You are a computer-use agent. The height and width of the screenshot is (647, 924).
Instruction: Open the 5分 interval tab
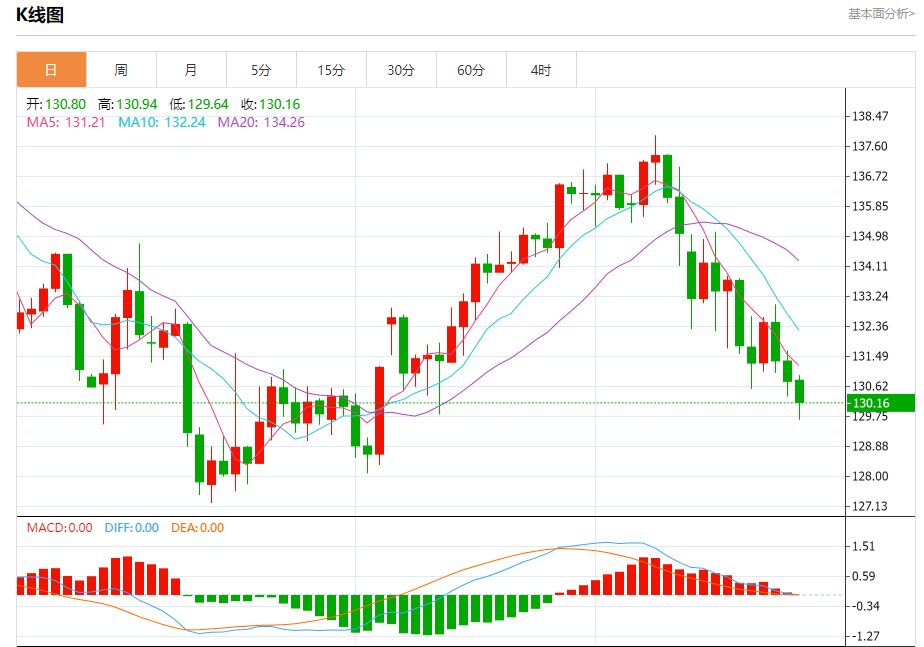(261, 70)
